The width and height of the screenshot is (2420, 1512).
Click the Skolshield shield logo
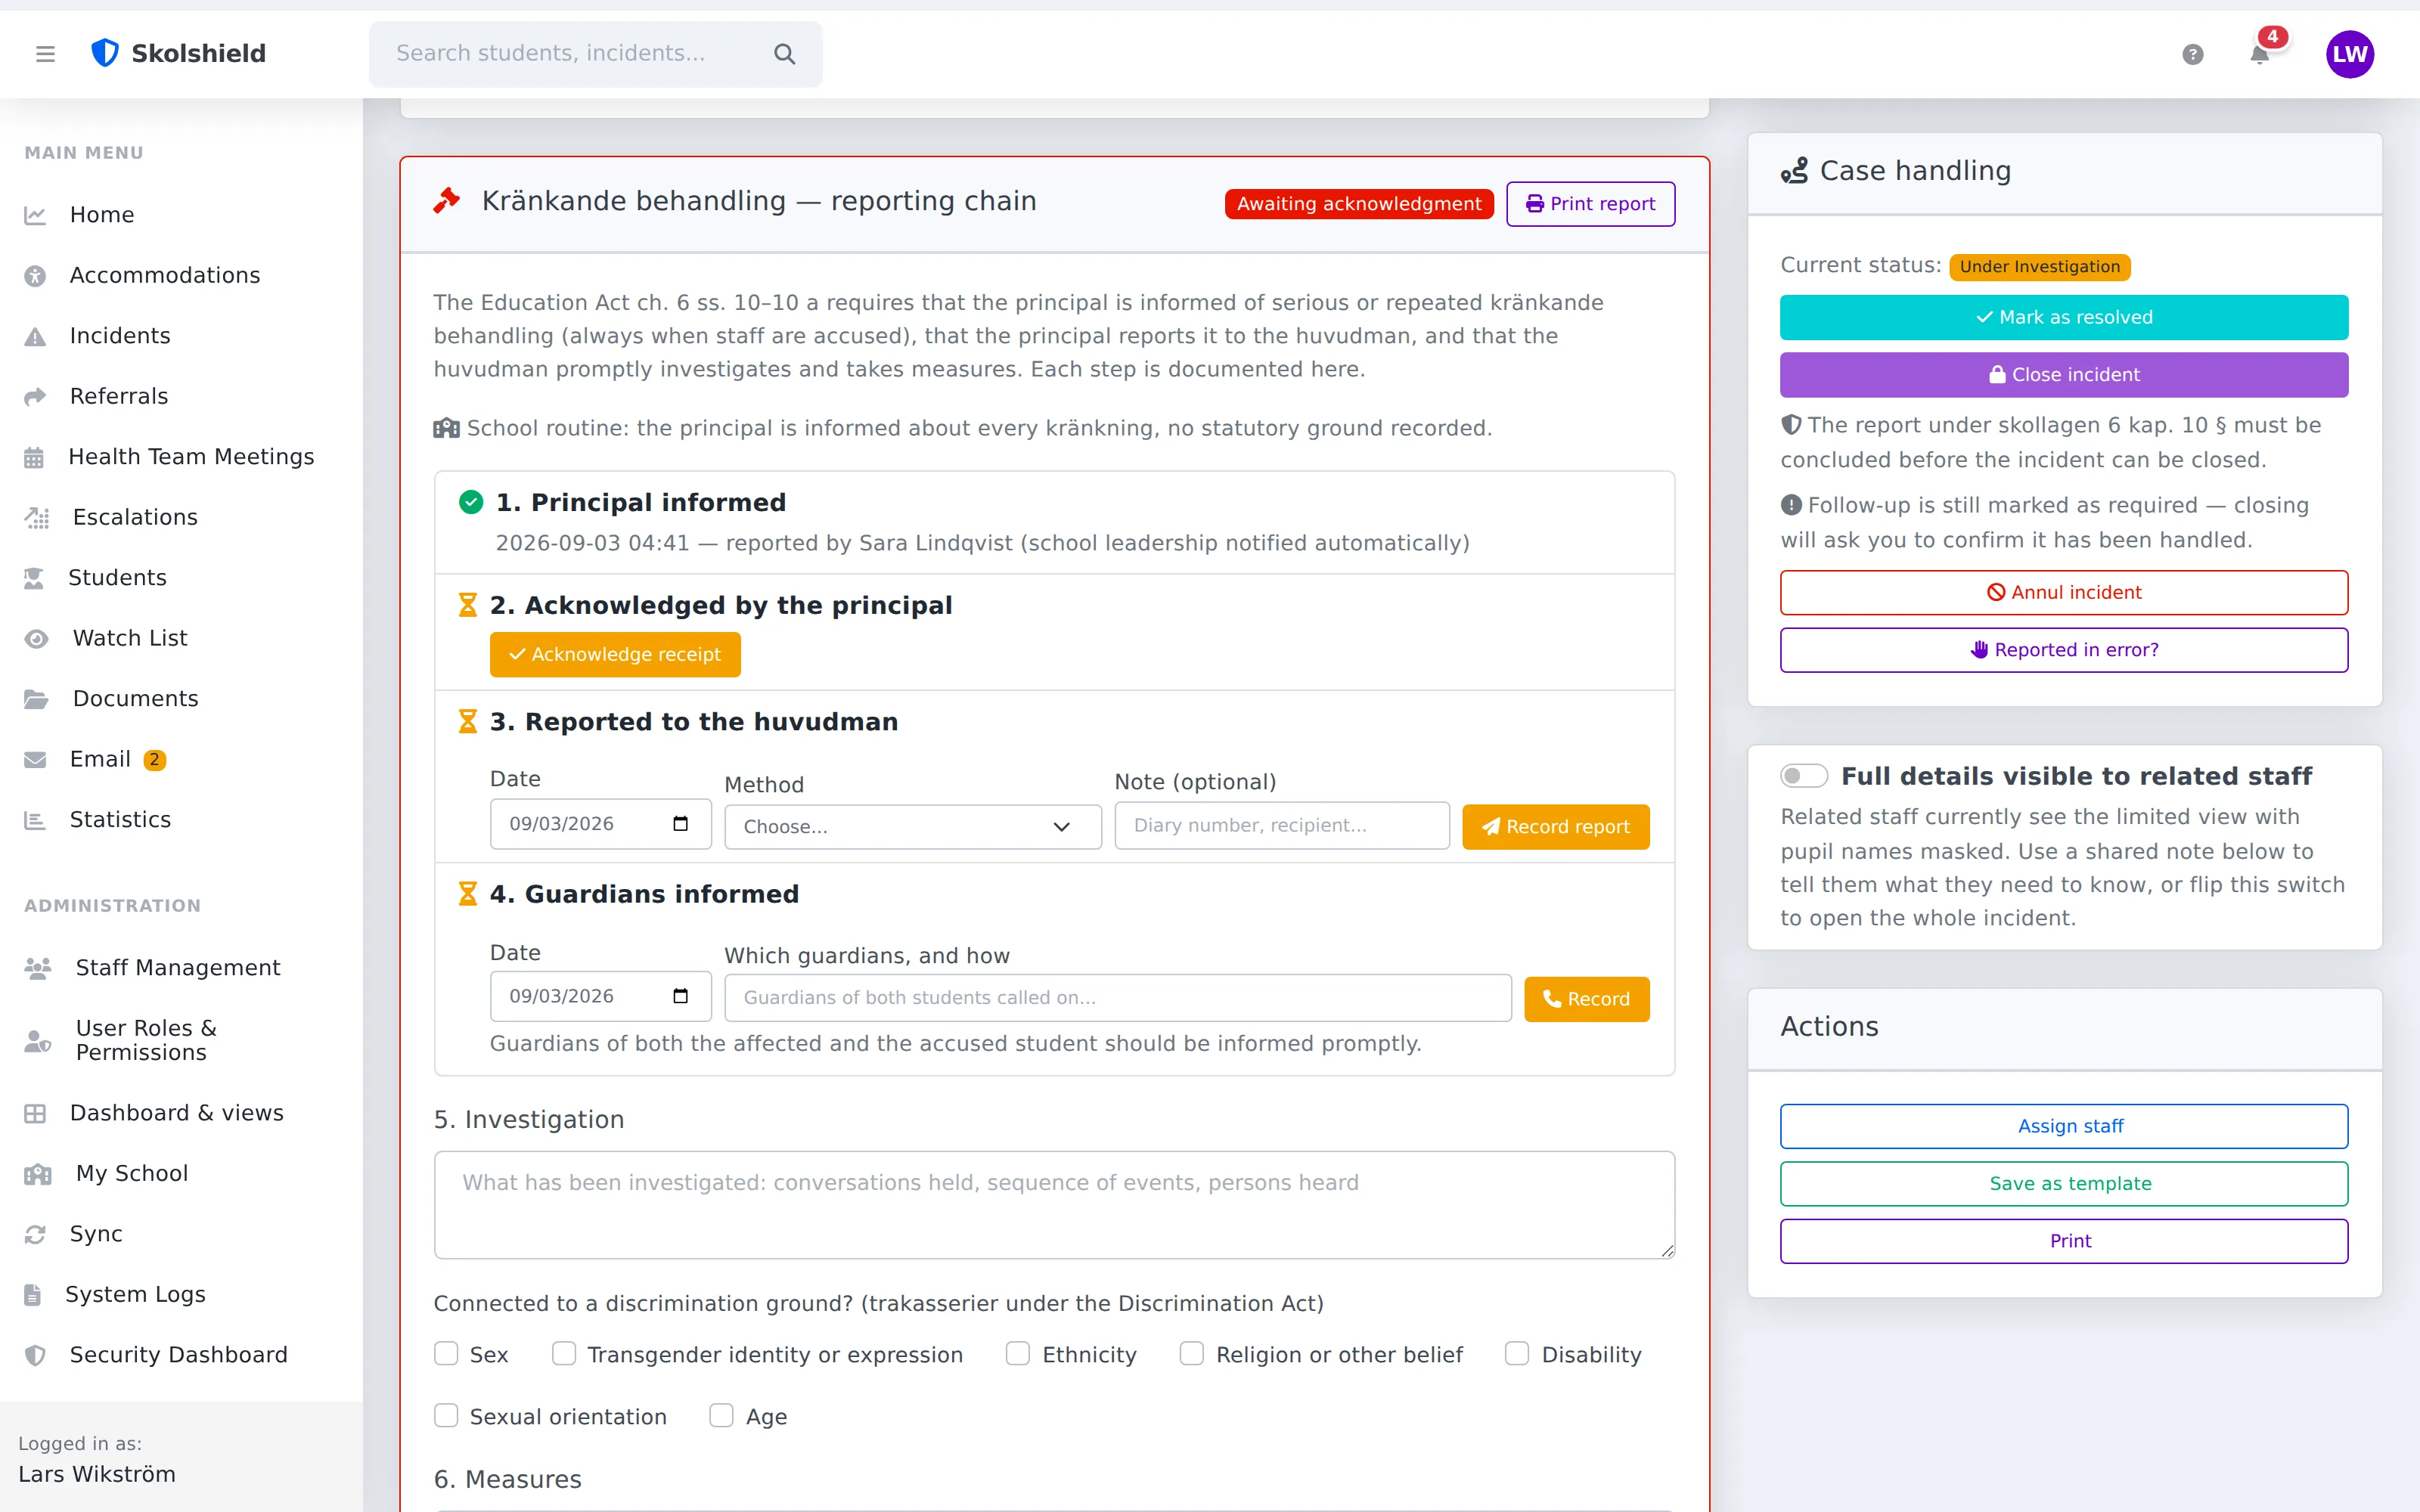point(105,53)
